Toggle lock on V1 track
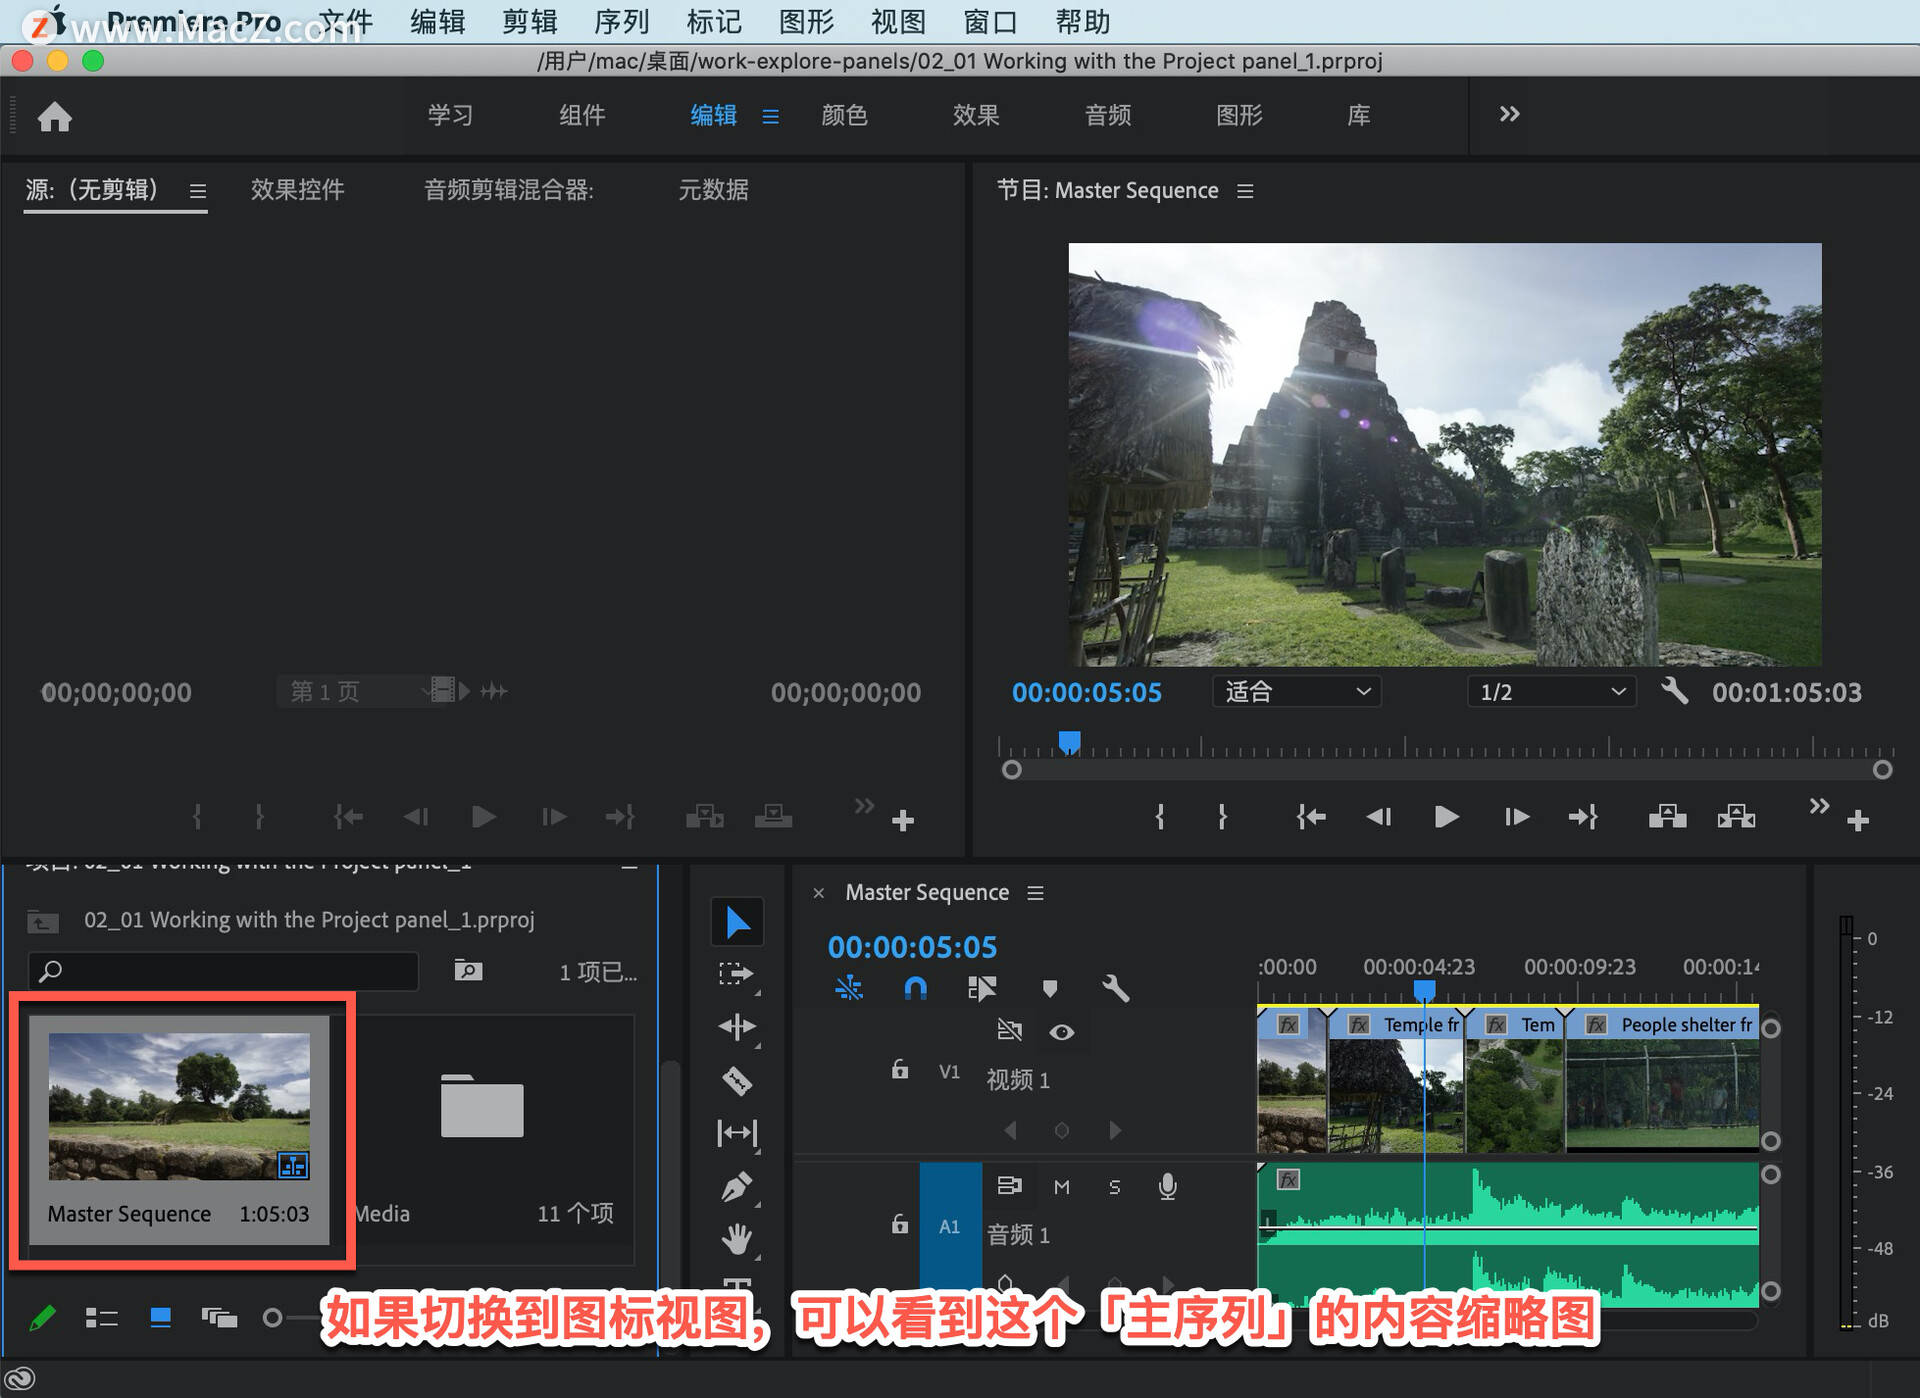1920x1398 pixels. coord(900,1070)
